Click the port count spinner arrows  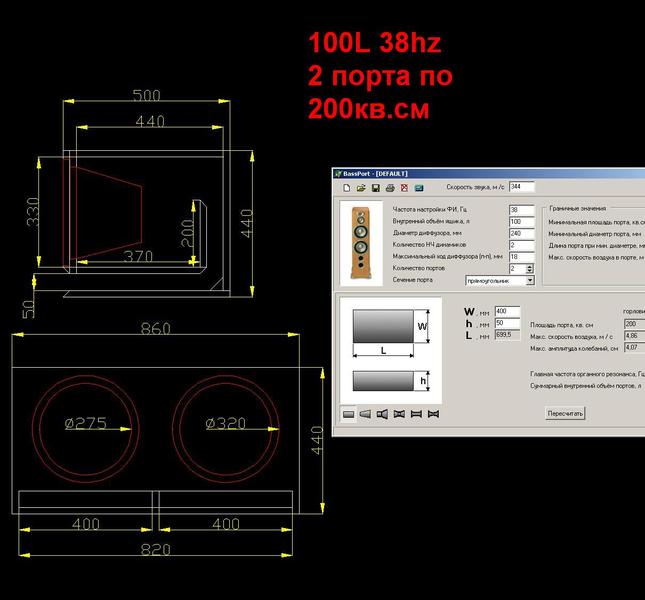pos(530,269)
